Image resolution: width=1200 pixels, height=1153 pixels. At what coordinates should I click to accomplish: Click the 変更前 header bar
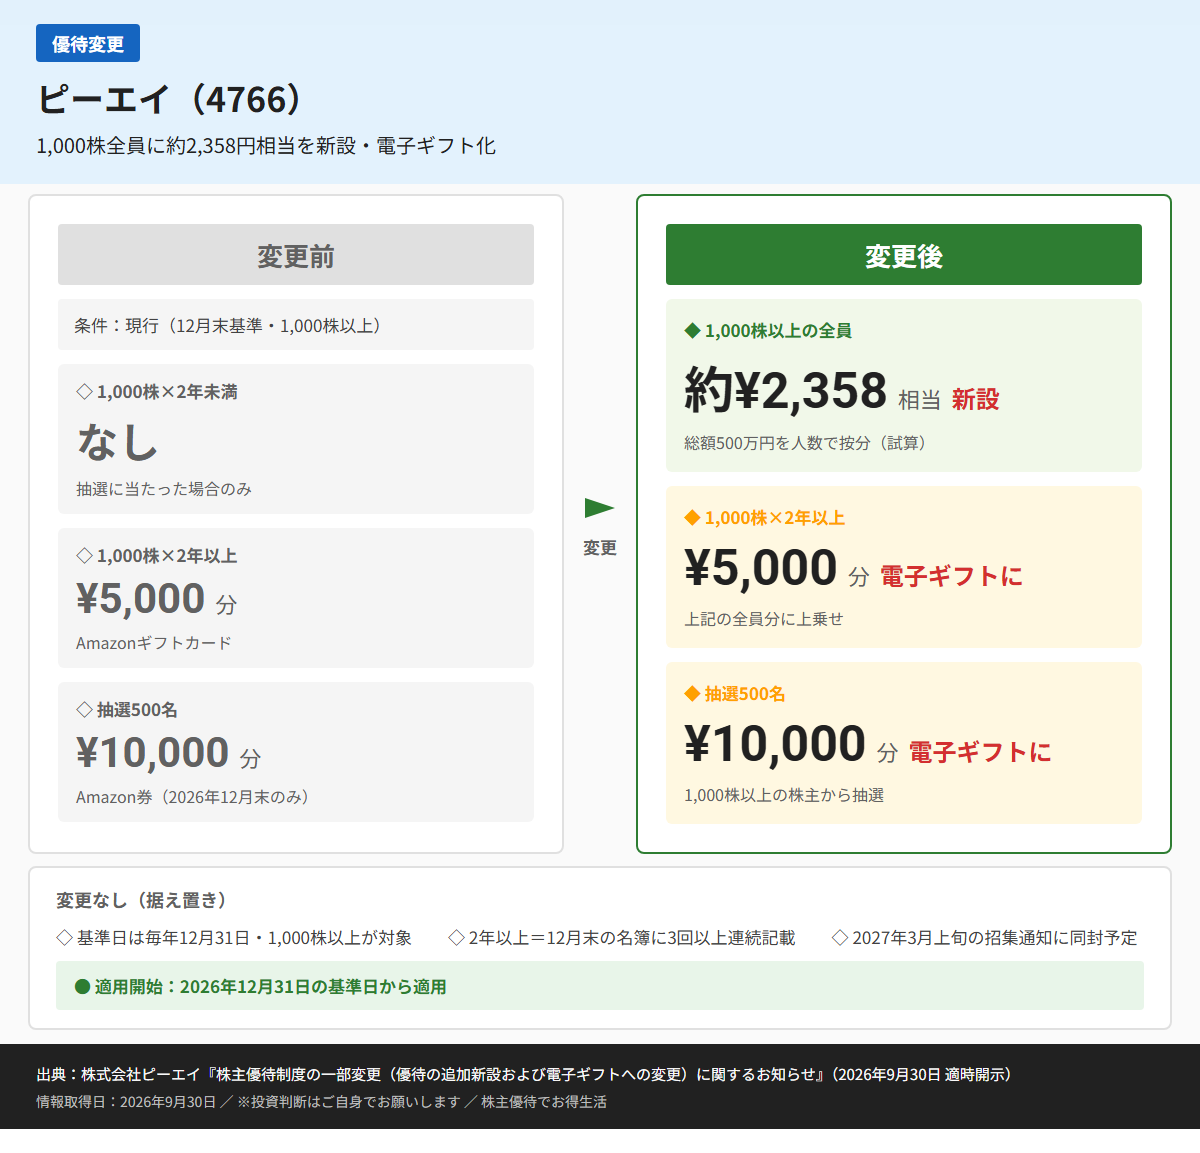pyautogui.click(x=296, y=255)
